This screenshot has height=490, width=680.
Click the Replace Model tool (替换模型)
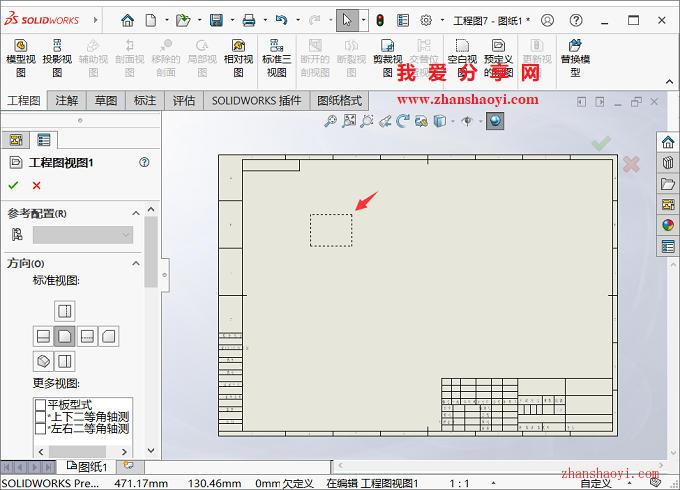(575, 58)
